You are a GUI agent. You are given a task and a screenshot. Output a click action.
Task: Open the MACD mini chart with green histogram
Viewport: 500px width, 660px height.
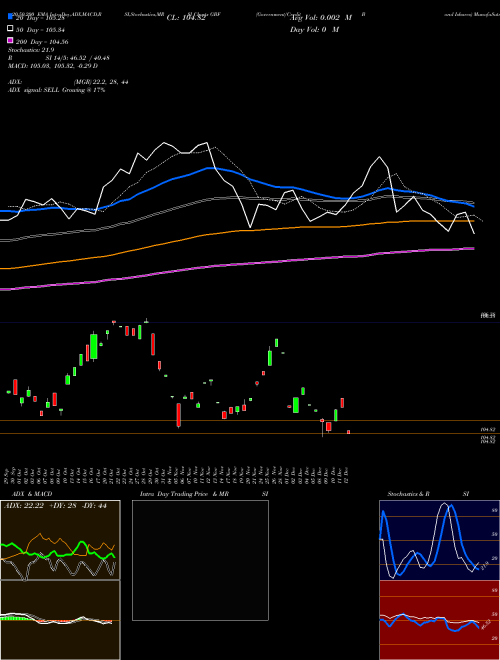[60, 620]
